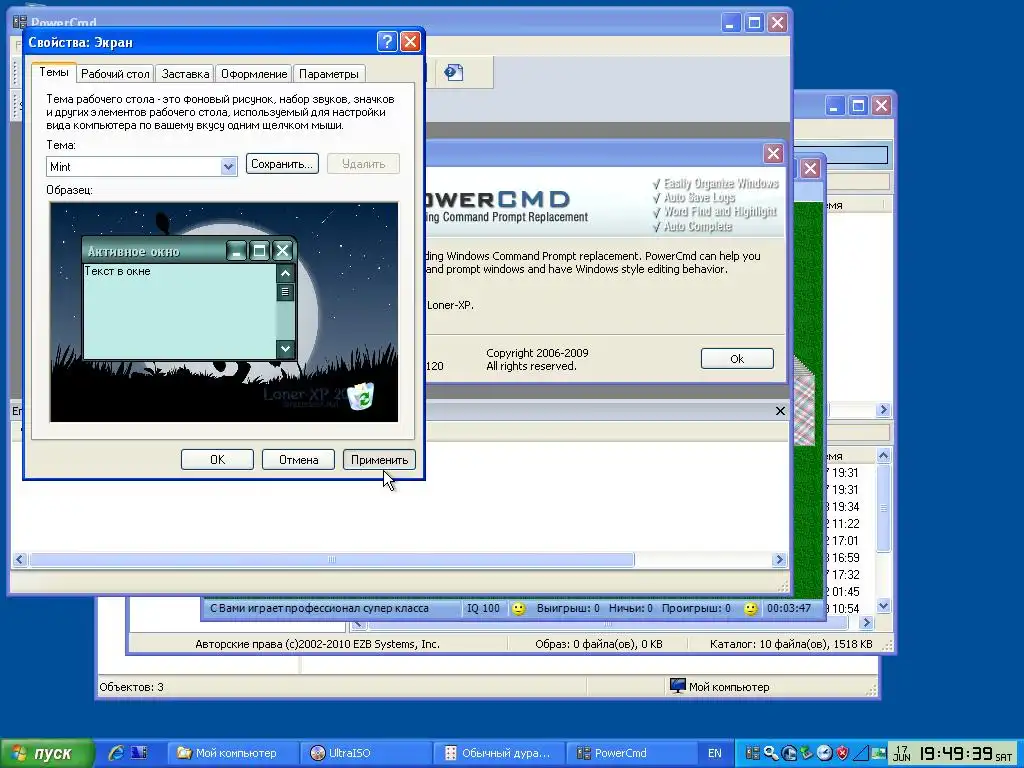The height and width of the screenshot is (768, 1024).
Task: Apply theme with Применить button
Action: point(379,460)
